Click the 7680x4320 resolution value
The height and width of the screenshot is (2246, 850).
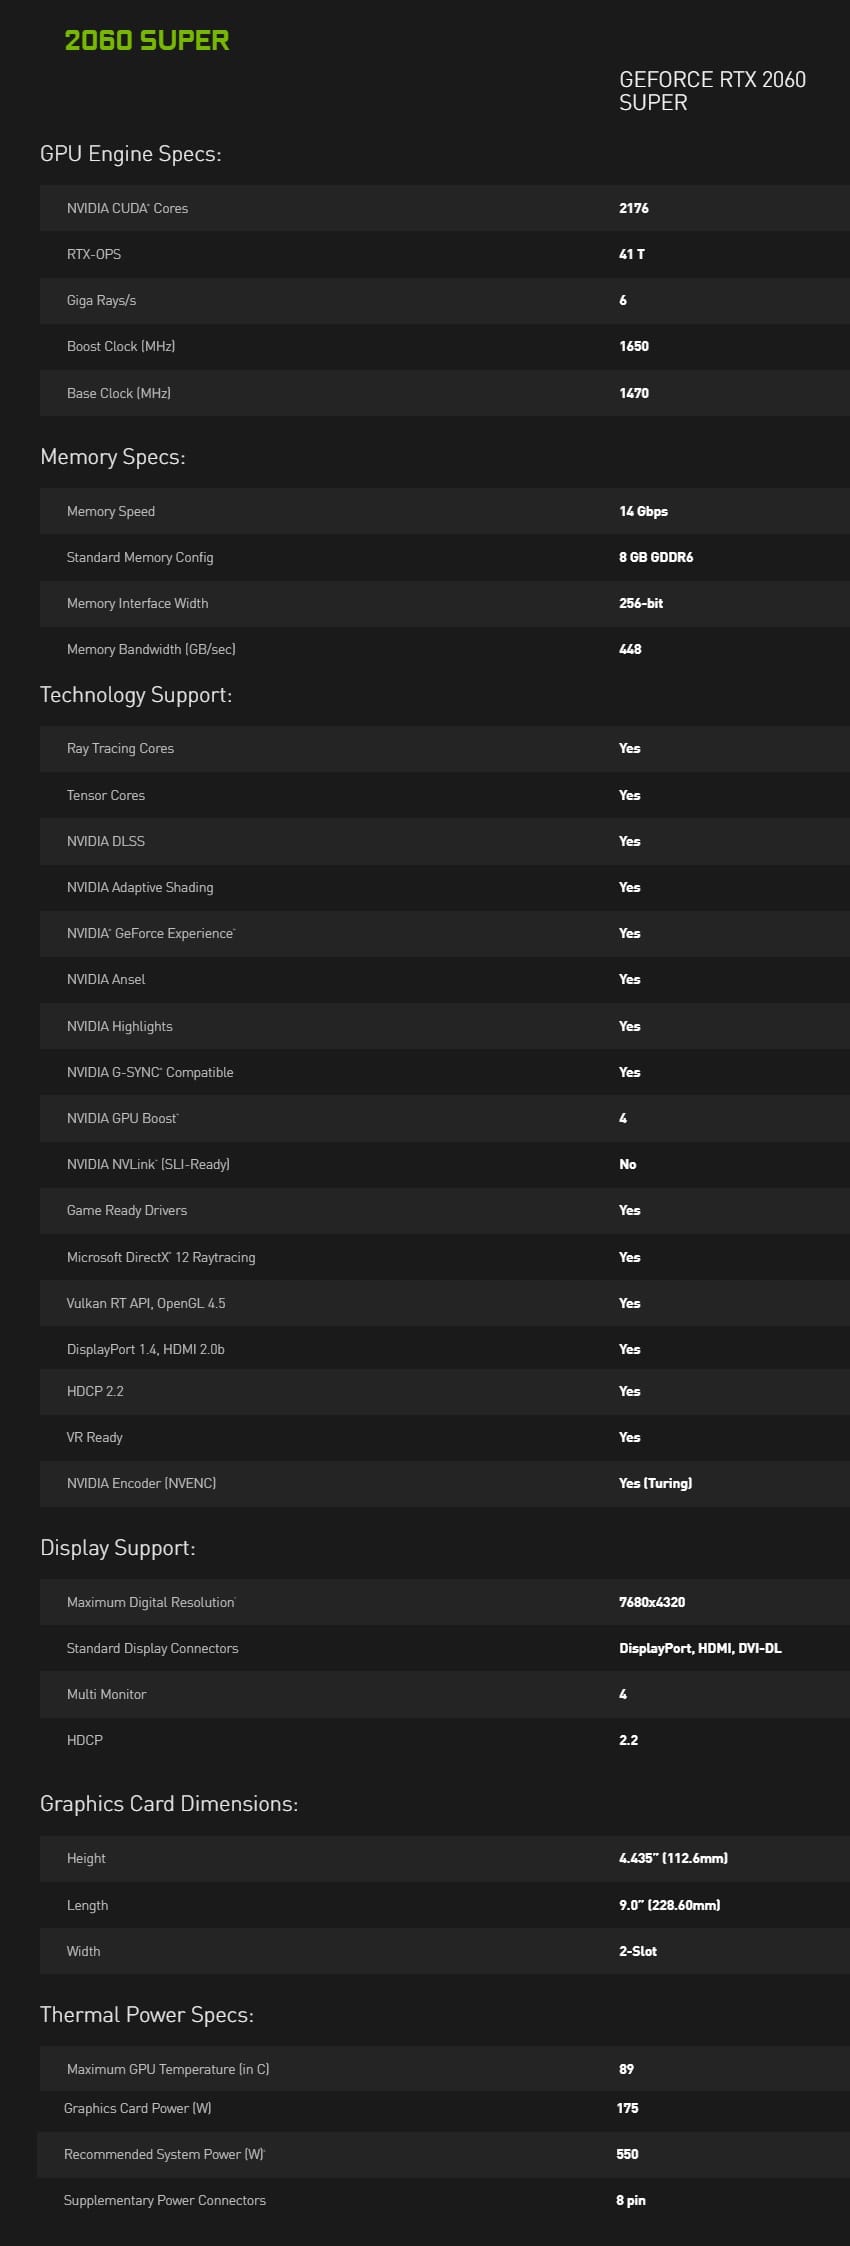click(652, 1602)
